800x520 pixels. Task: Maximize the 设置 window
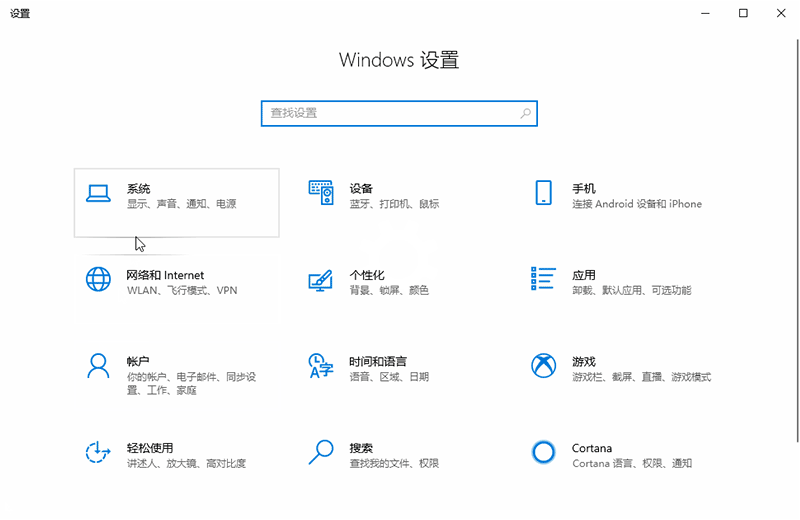743,14
